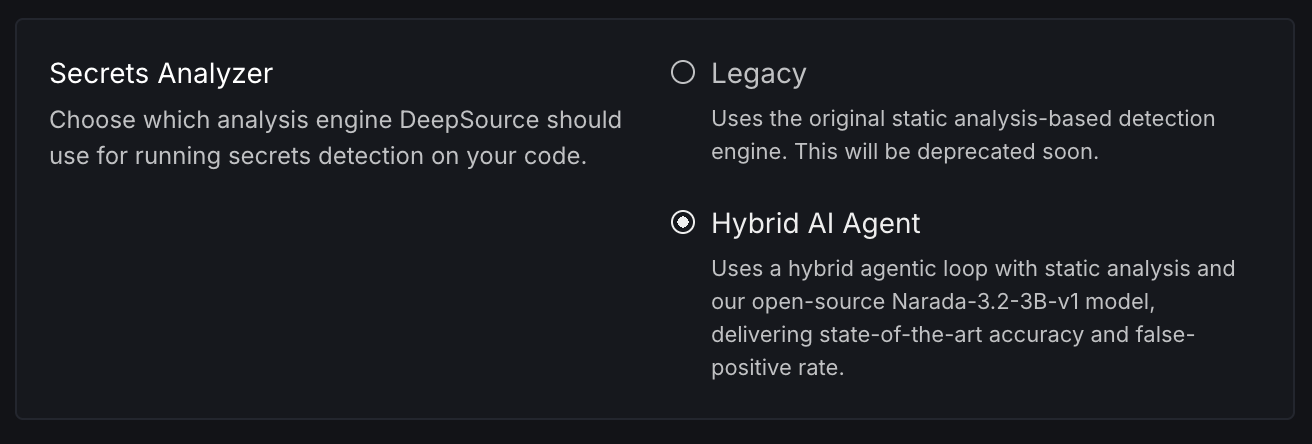
Task: Click the Hybrid AI Agent label text
Action: 816,223
